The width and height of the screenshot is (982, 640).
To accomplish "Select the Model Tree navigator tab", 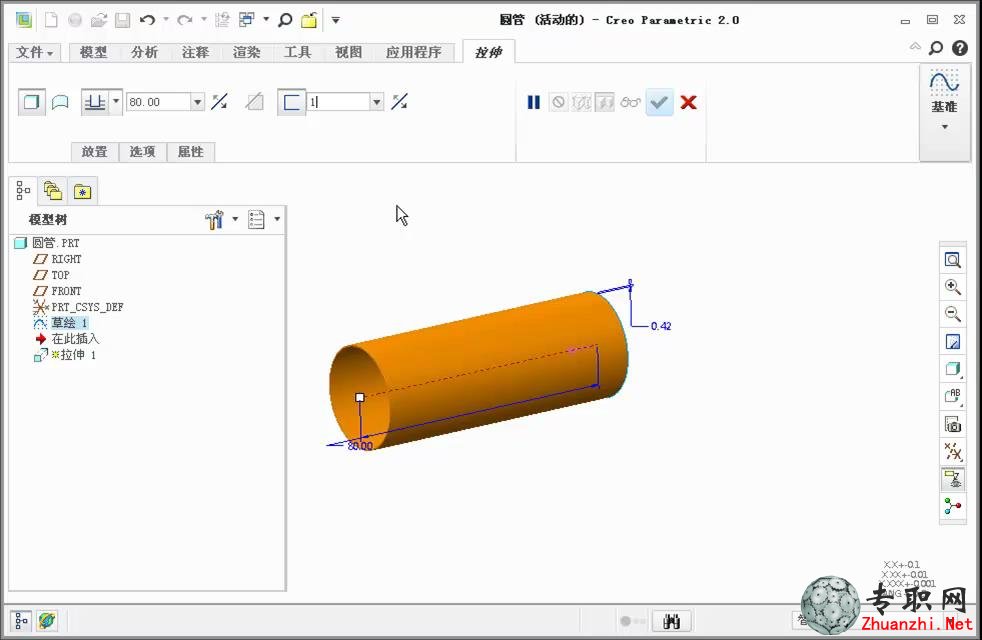I will tap(23, 190).
